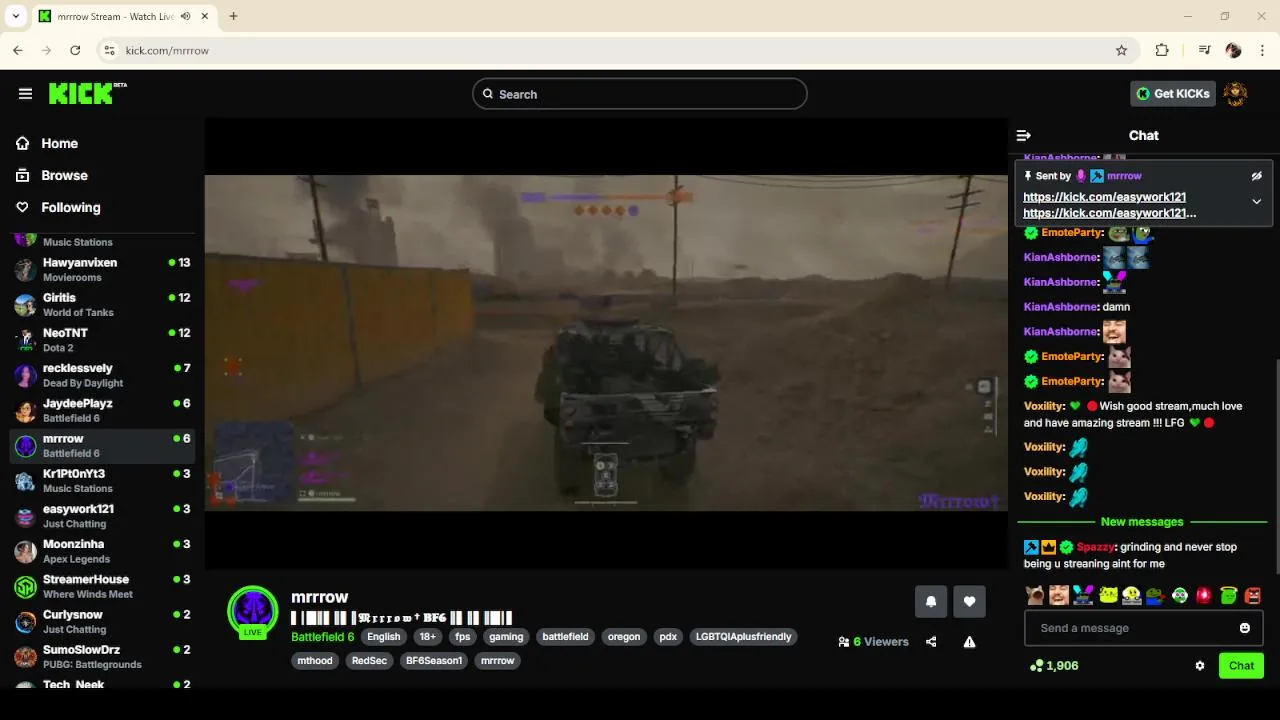Open the emoji picker in chat input
Screen dimensions: 1280x720
1245,628
